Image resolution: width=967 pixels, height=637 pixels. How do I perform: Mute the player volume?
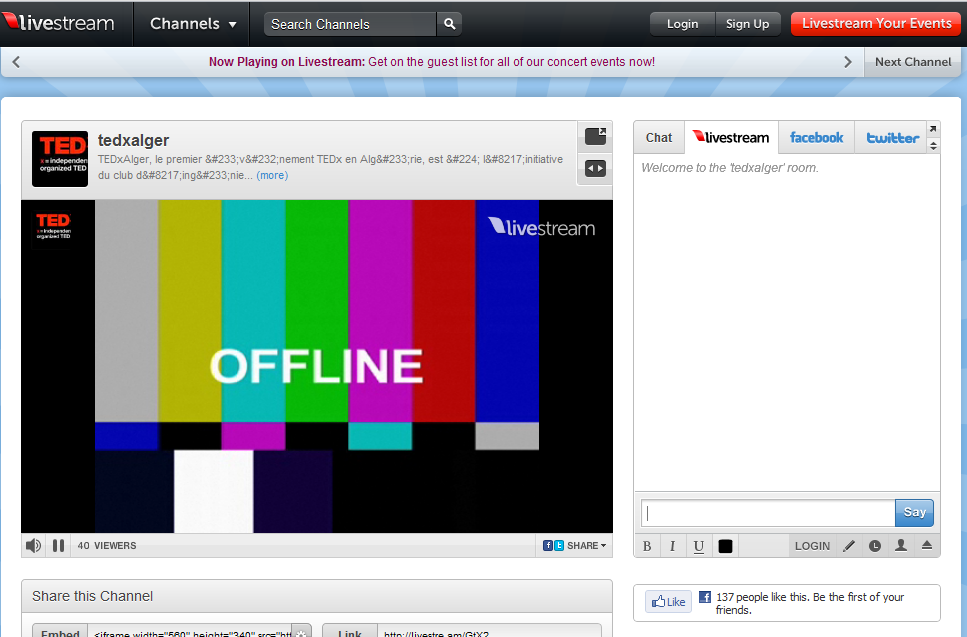point(33,546)
